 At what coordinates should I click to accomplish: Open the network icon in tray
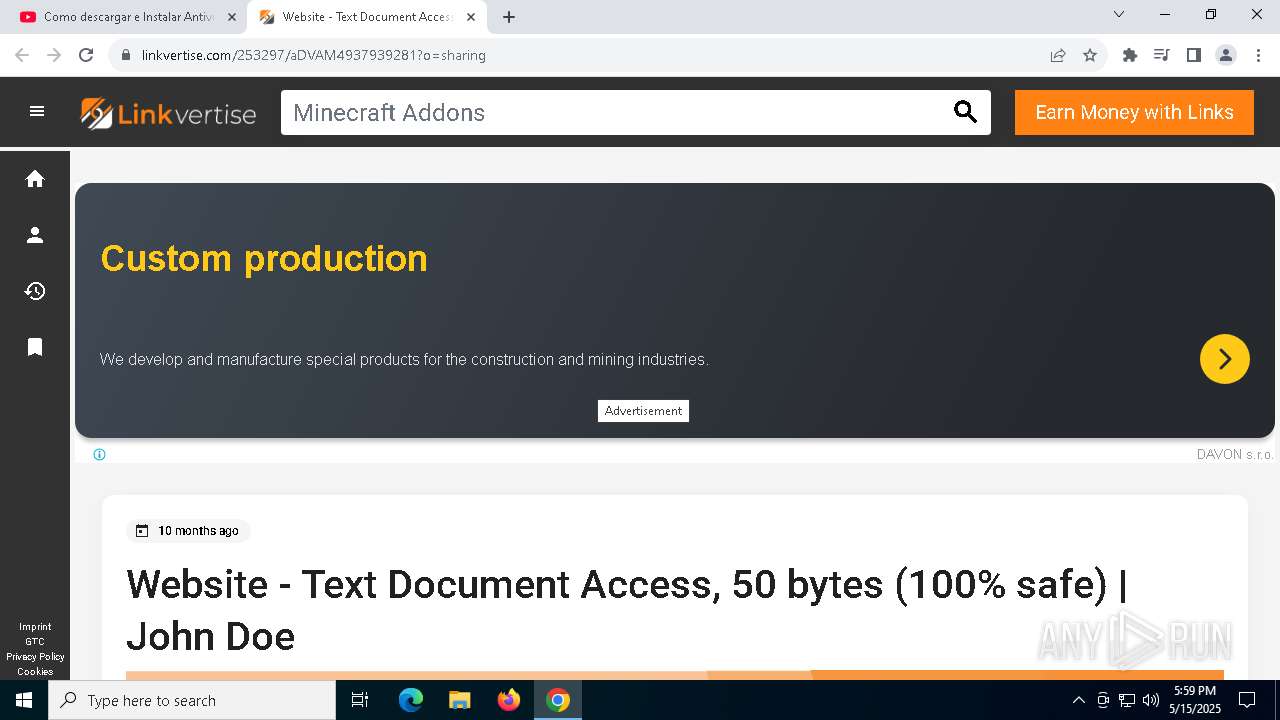1127,700
